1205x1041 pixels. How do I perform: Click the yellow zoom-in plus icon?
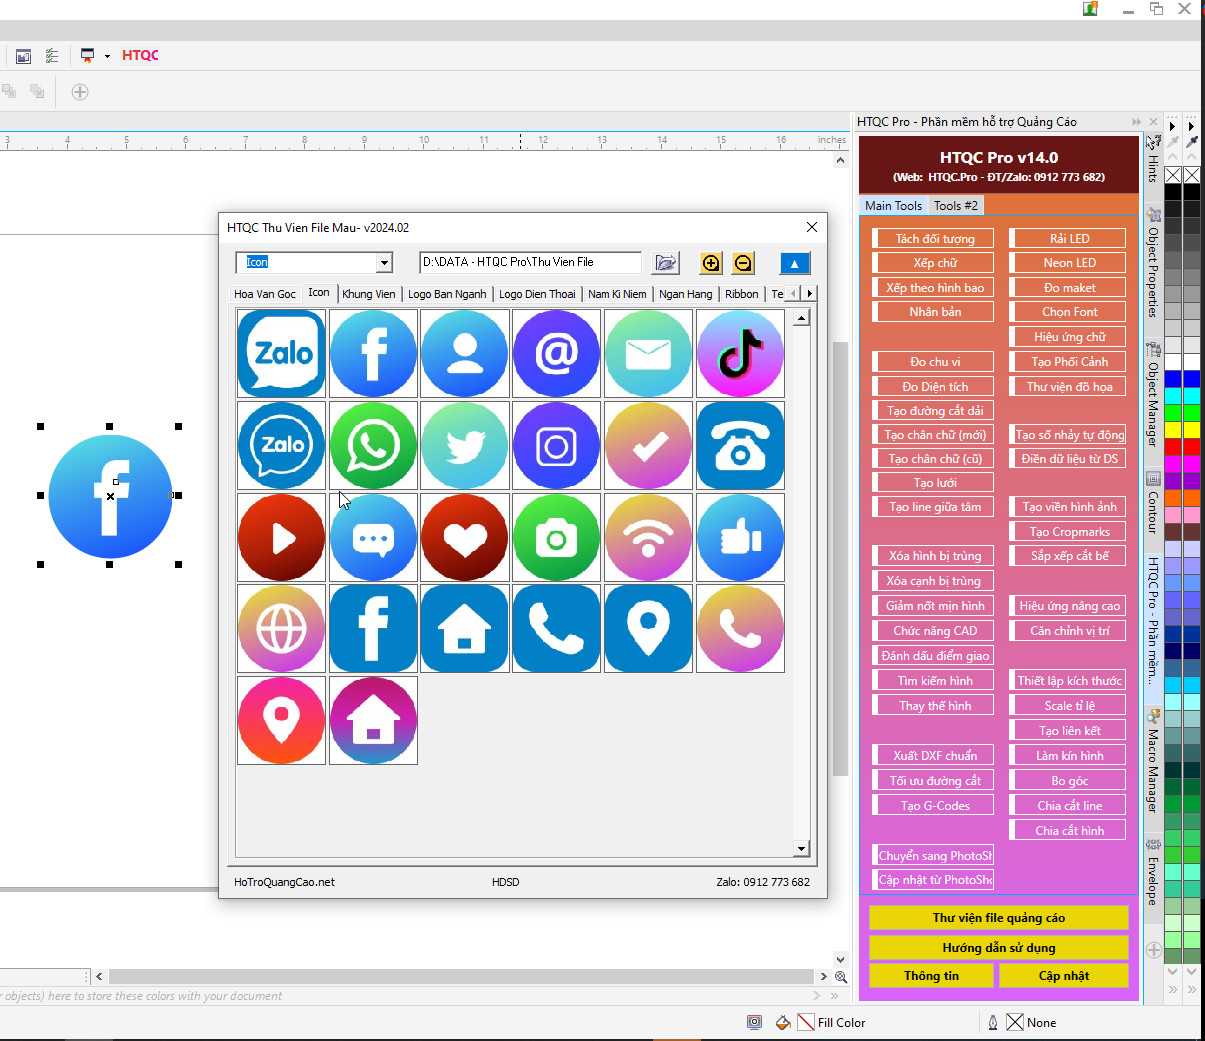click(711, 263)
